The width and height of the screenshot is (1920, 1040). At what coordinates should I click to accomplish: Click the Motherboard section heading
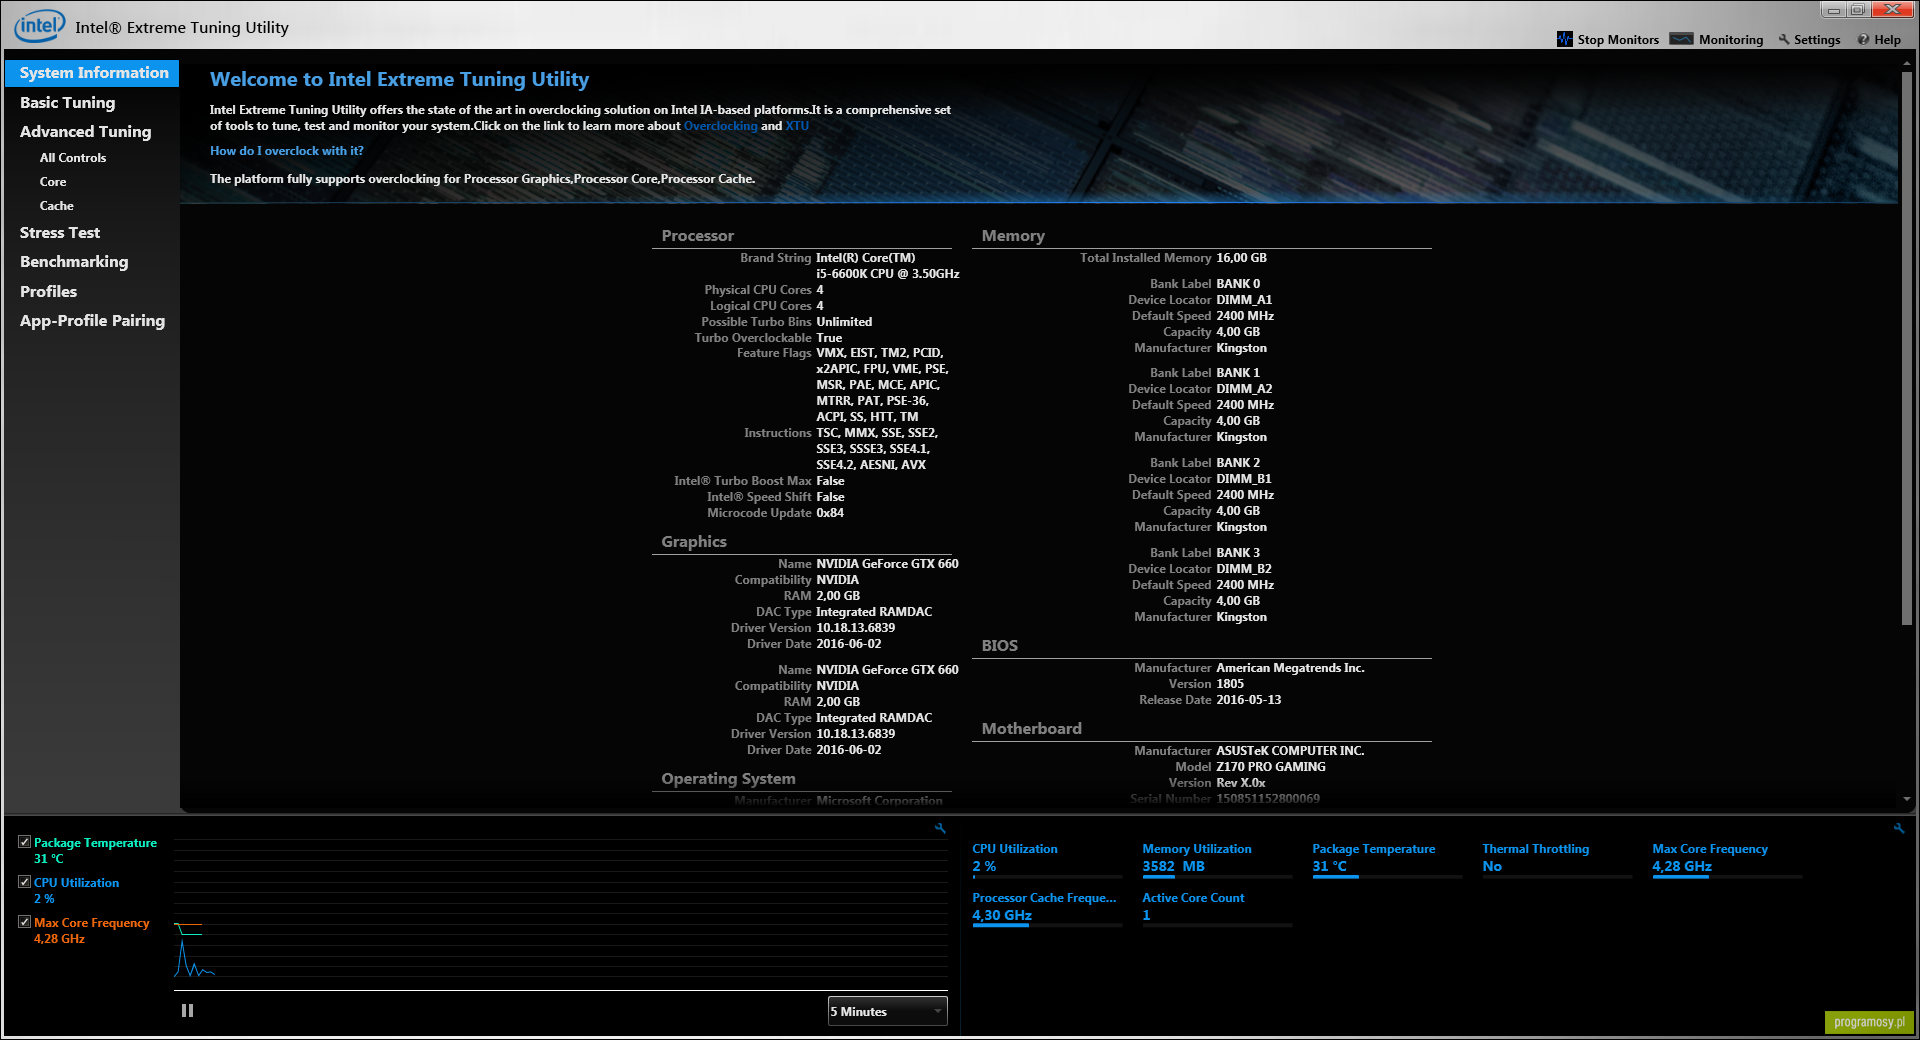click(x=1031, y=729)
